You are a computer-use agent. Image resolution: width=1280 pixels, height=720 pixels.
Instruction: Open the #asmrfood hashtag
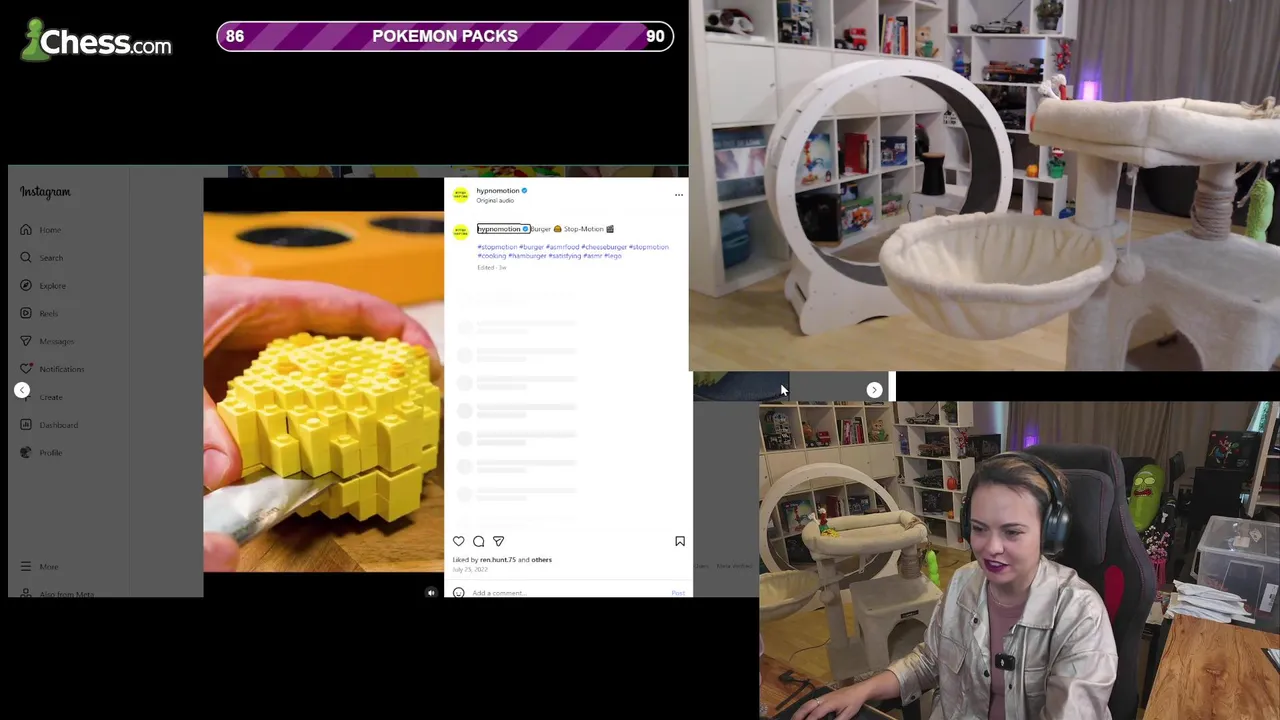(x=563, y=247)
